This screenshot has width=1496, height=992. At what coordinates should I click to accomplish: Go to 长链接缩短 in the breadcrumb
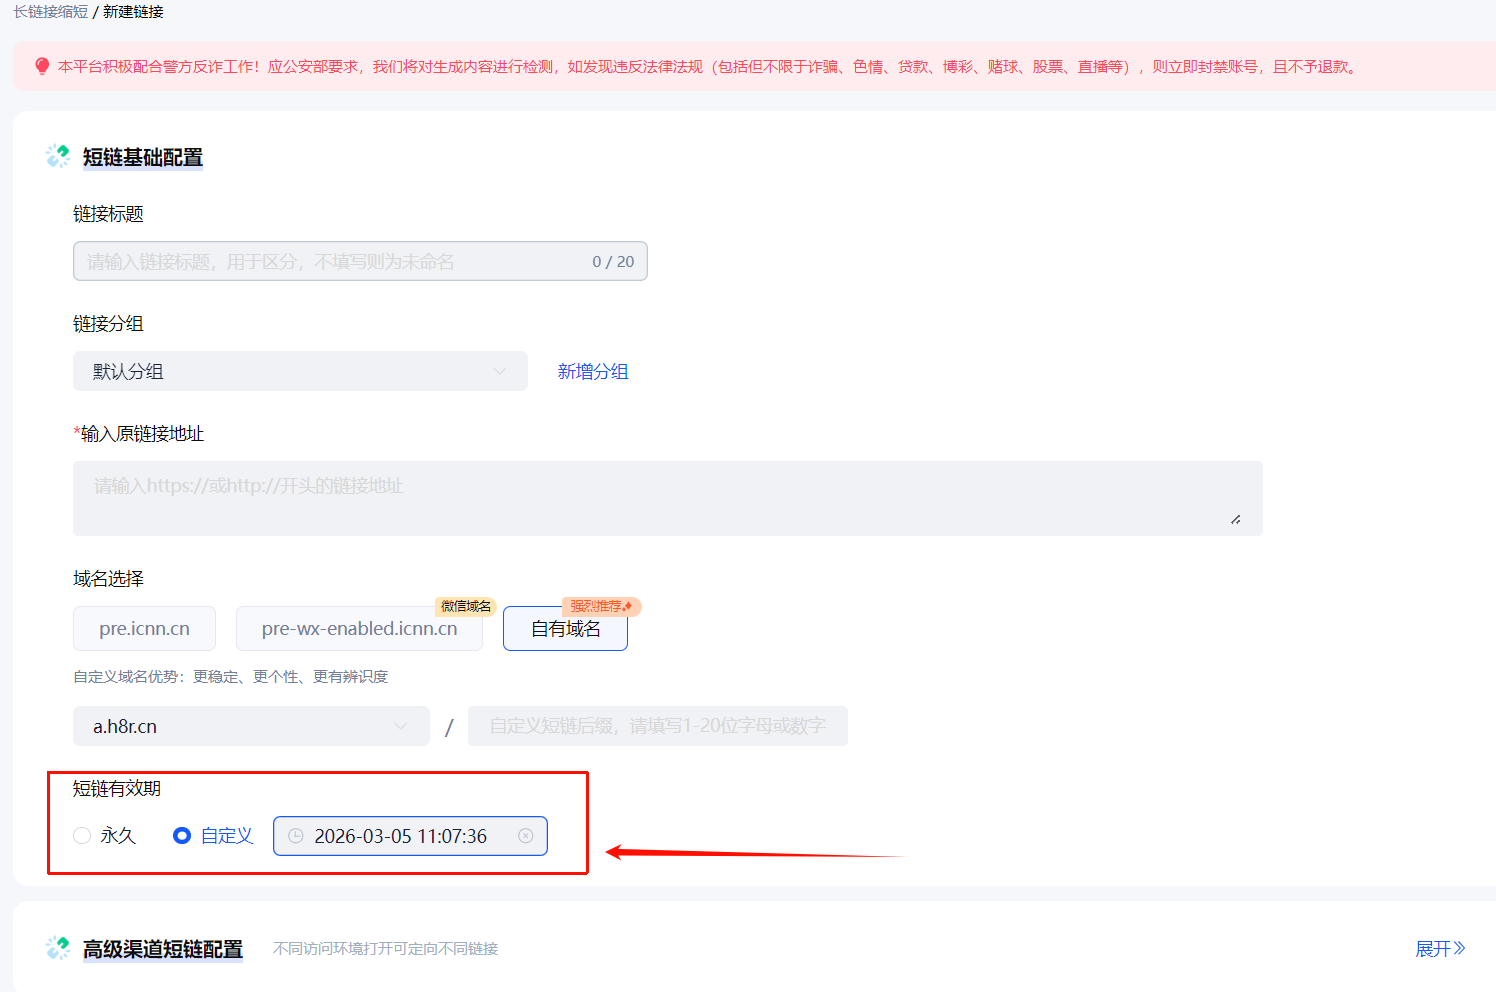pos(50,12)
